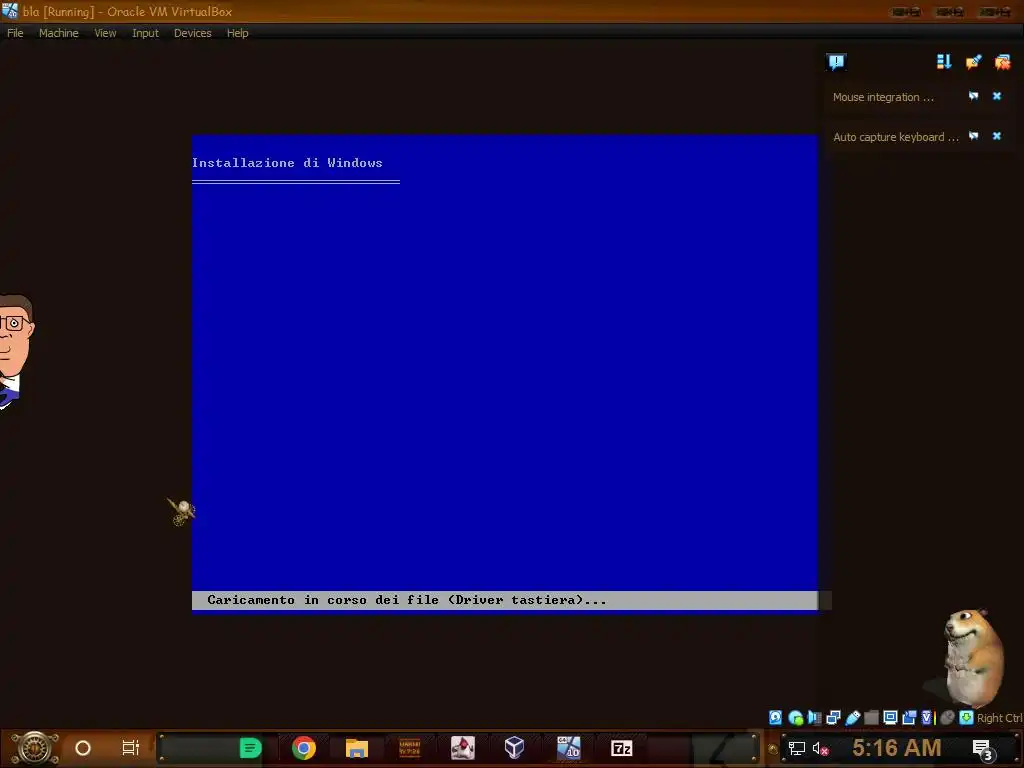The width and height of the screenshot is (1024, 768).
Task: Suppress the Mouse integration notification
Action: [x=974, y=96]
